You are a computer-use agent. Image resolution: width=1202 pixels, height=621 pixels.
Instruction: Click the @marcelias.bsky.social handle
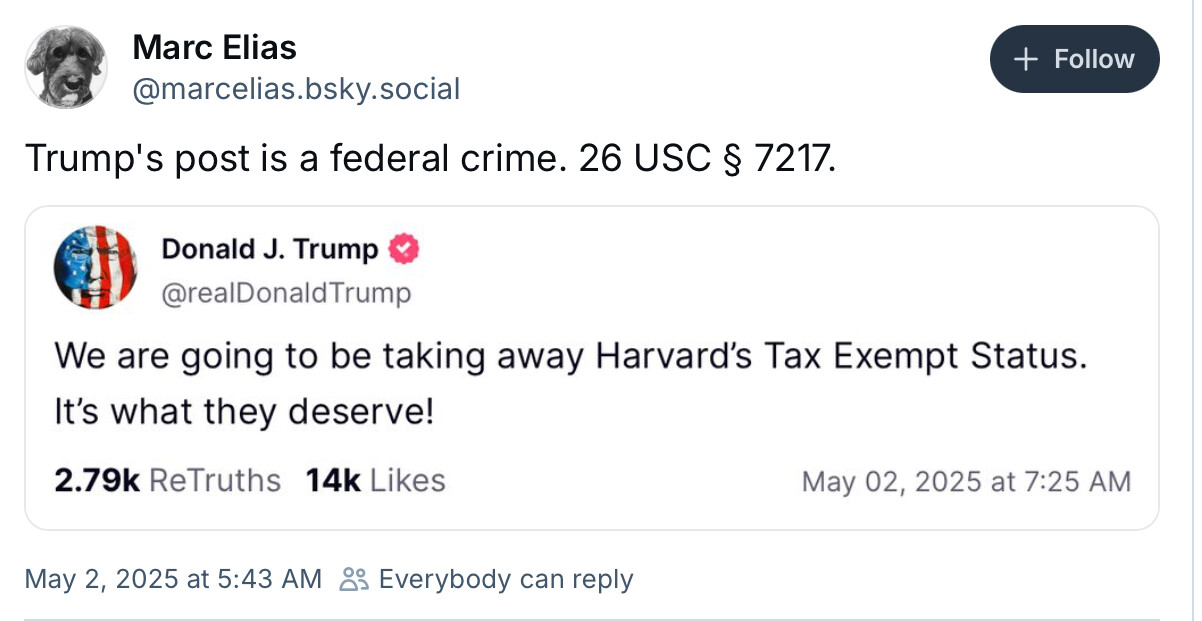point(295,89)
